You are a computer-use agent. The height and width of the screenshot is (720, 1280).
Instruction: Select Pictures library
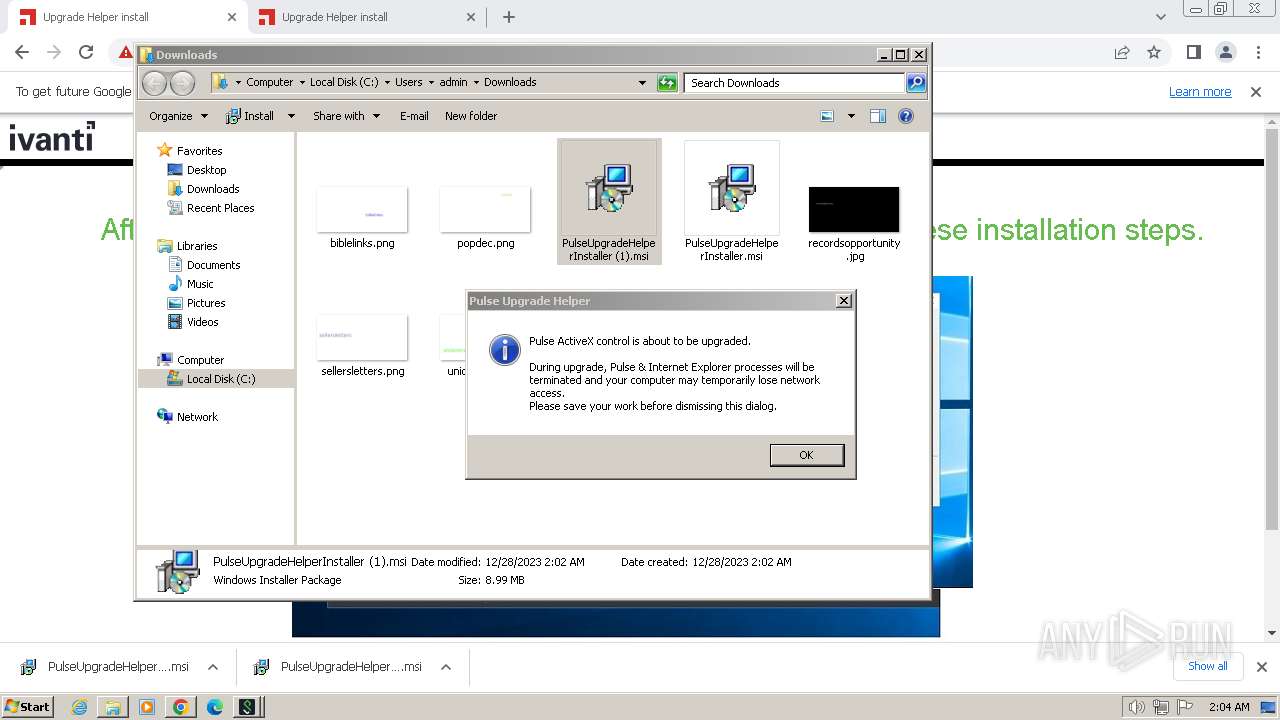[206, 303]
